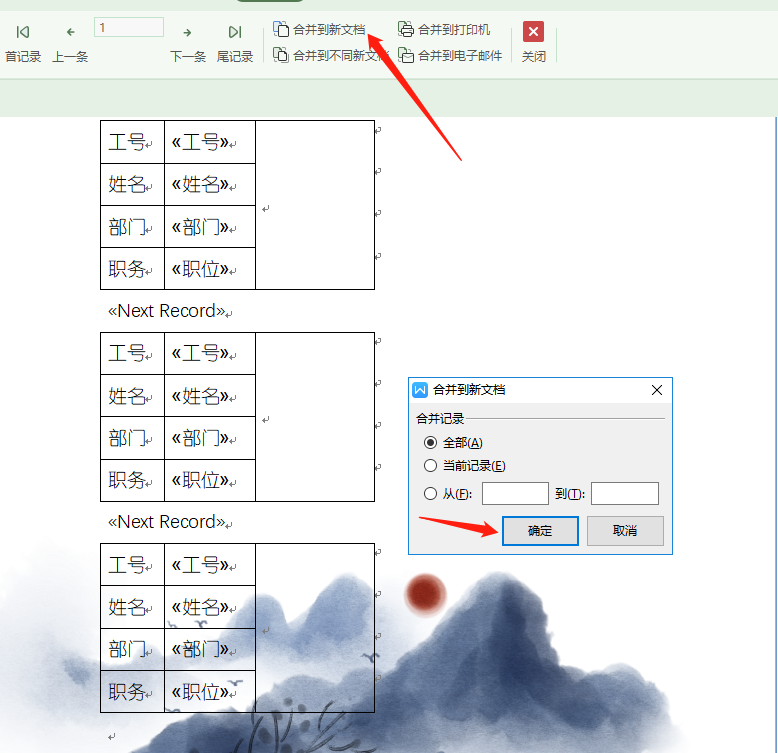Confirm with the 确定 button

tap(540, 531)
